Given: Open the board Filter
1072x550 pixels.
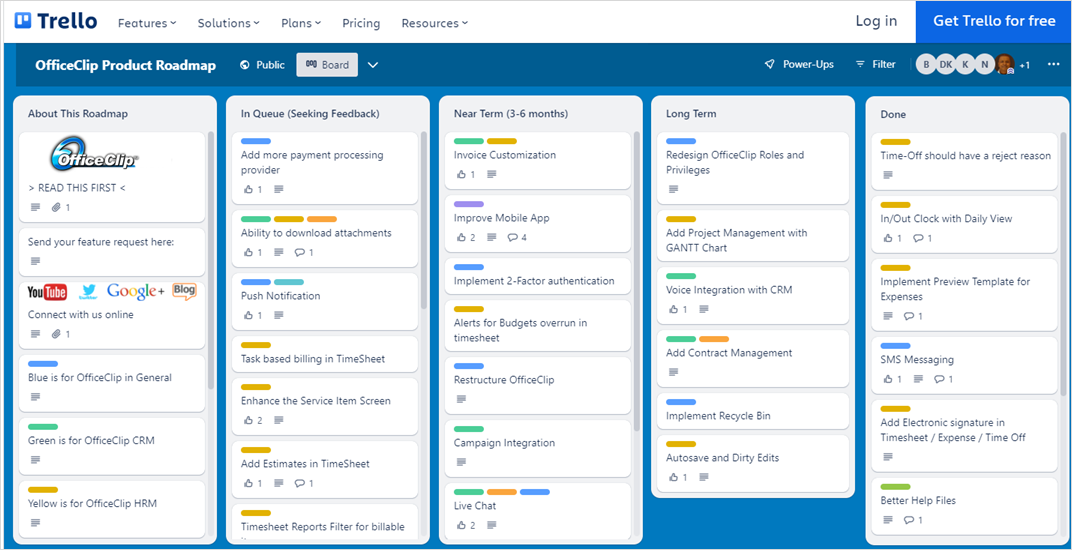Looking at the screenshot, I should 875,64.
